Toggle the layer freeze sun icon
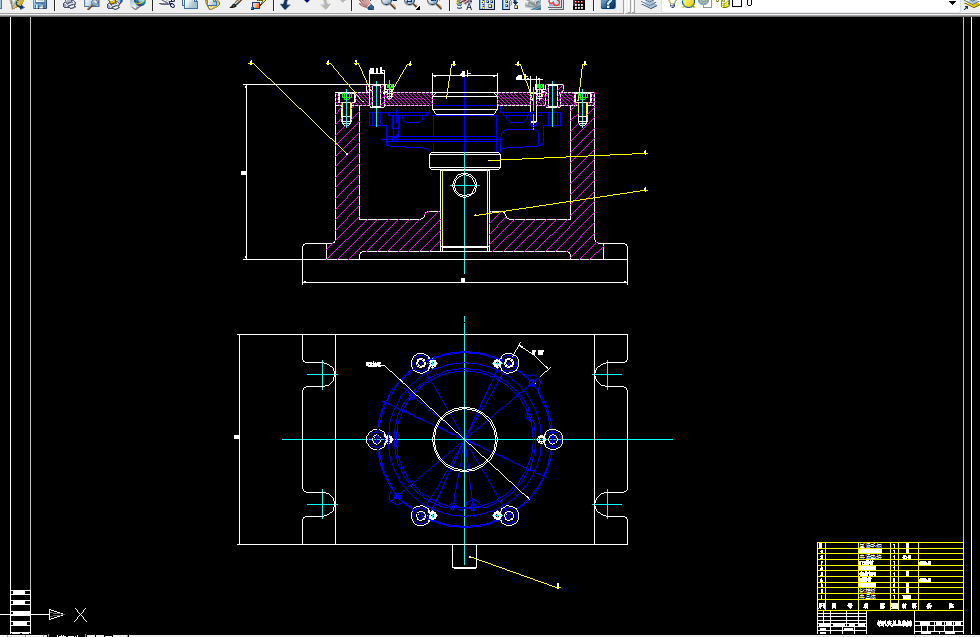 [688, 3]
